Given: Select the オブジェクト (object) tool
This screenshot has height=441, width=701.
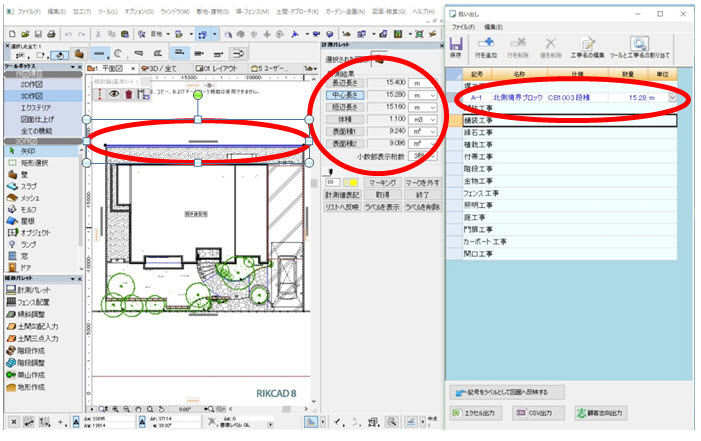Looking at the screenshot, I should [35, 233].
